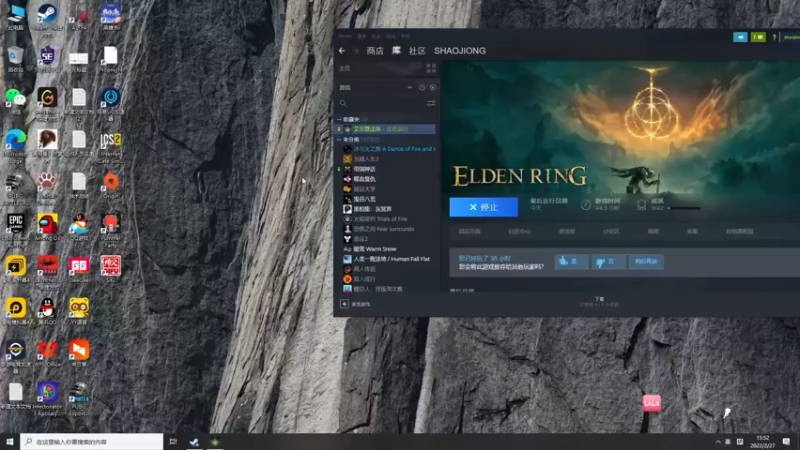Open the Steam announcements blue button at top right

coord(740,37)
